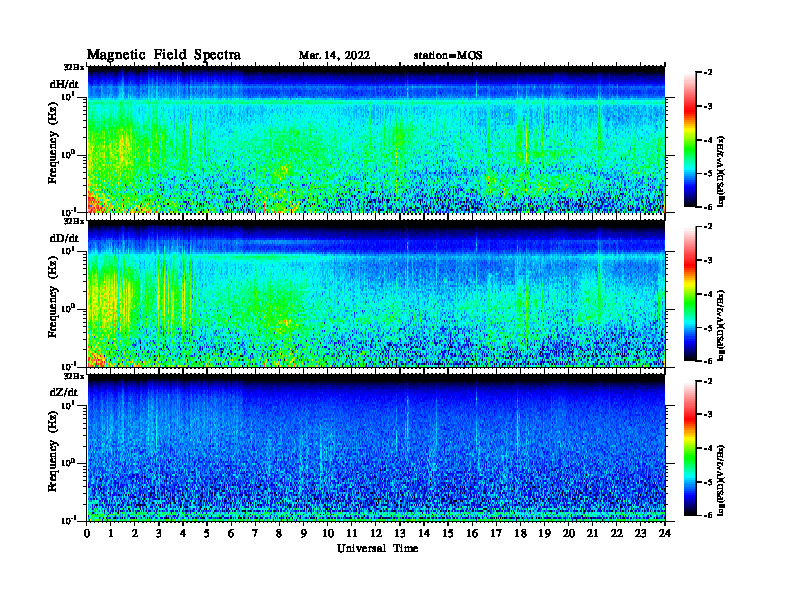792x612 pixels.
Task: Click hour tick label "12" on time axis
Action: tap(376, 534)
